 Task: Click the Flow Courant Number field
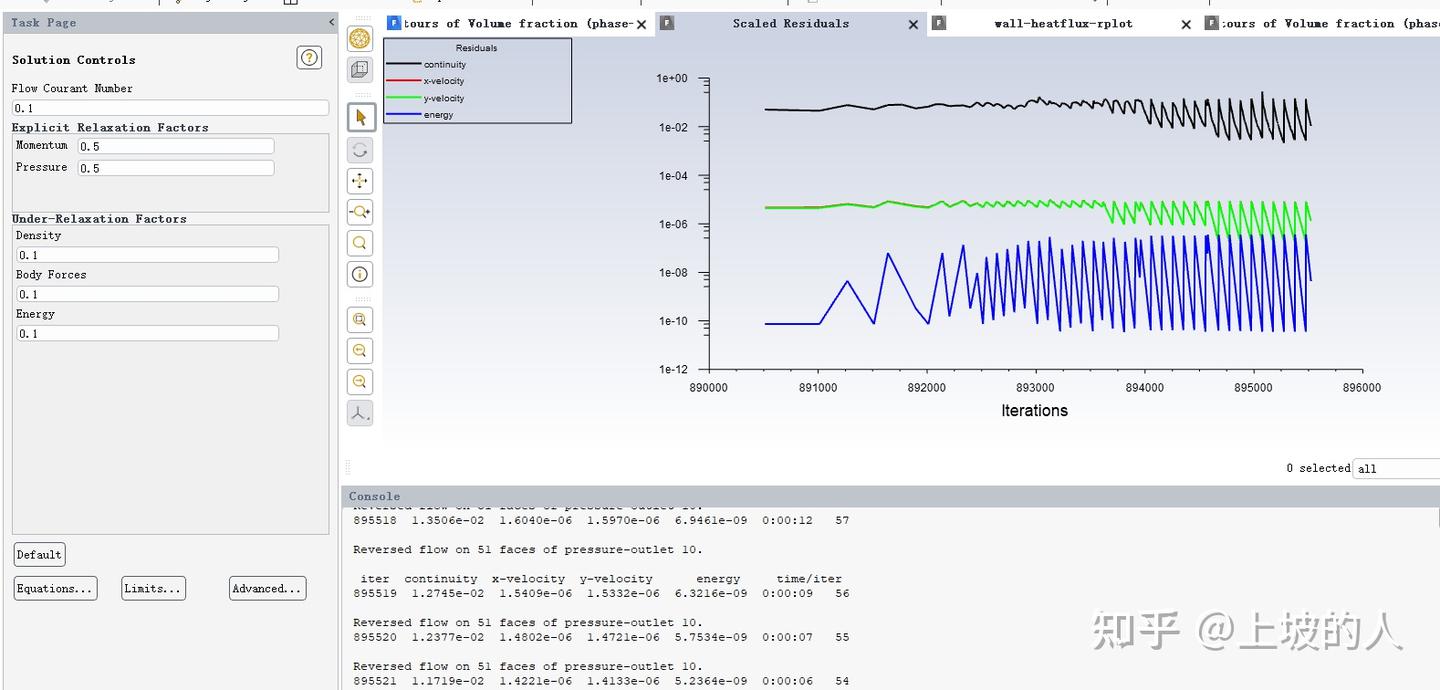(x=170, y=108)
